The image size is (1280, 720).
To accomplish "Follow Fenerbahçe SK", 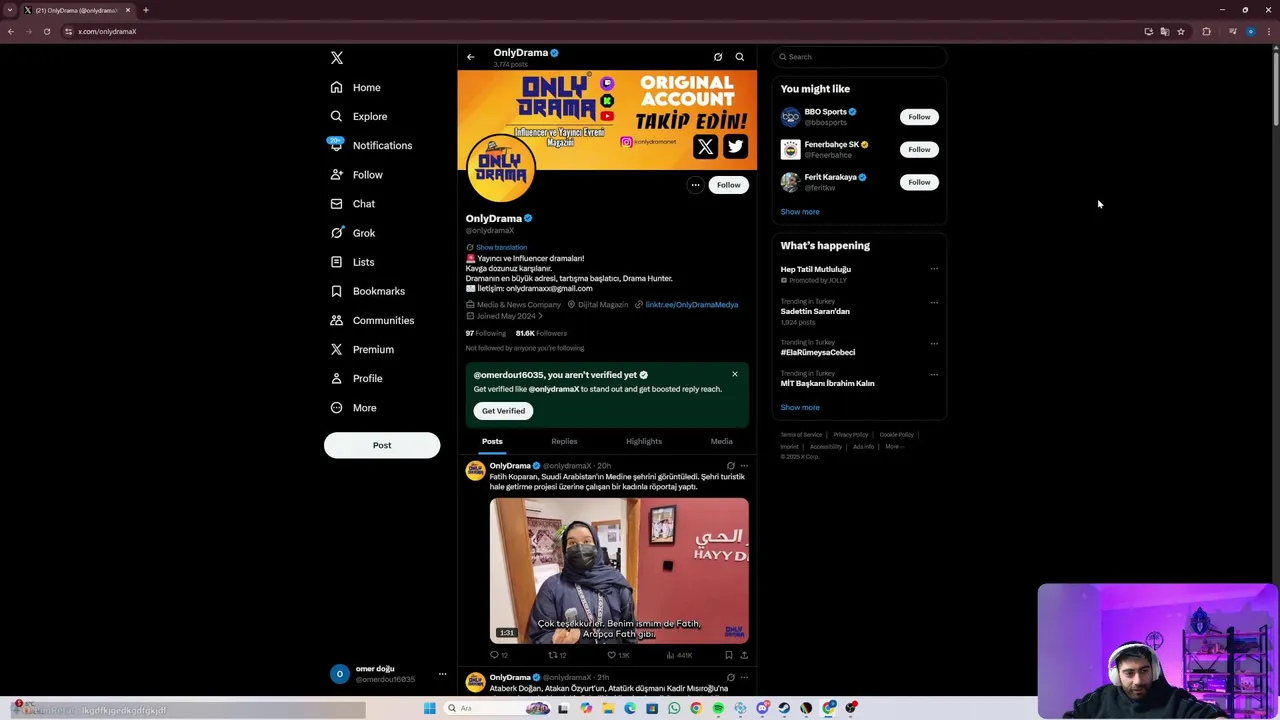I will point(919,150).
